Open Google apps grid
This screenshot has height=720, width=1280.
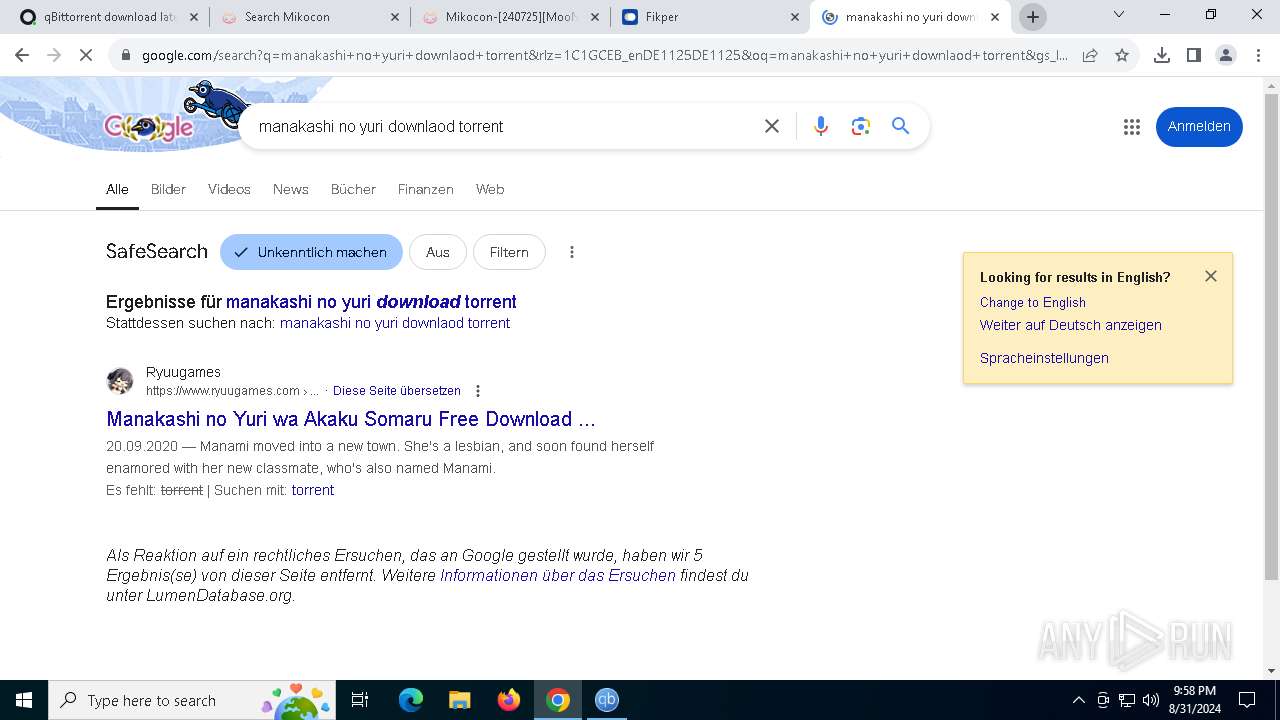[1132, 127]
